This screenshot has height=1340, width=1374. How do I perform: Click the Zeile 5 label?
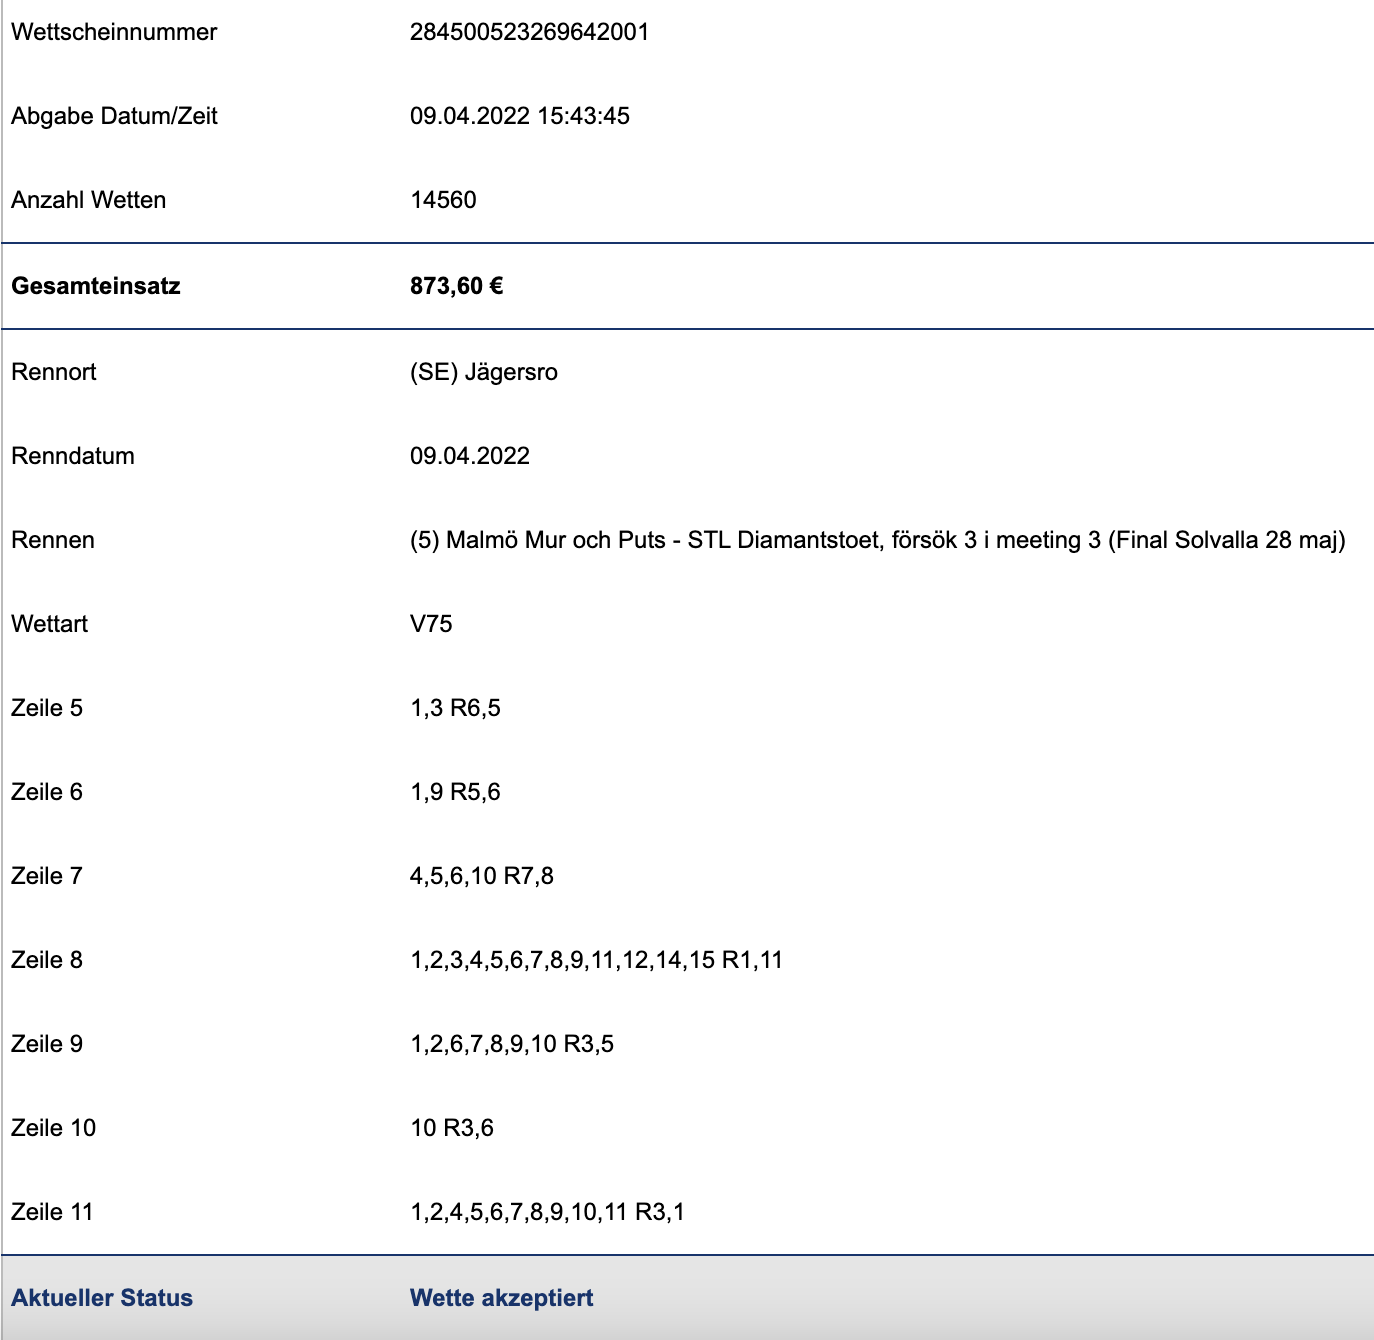click(47, 708)
